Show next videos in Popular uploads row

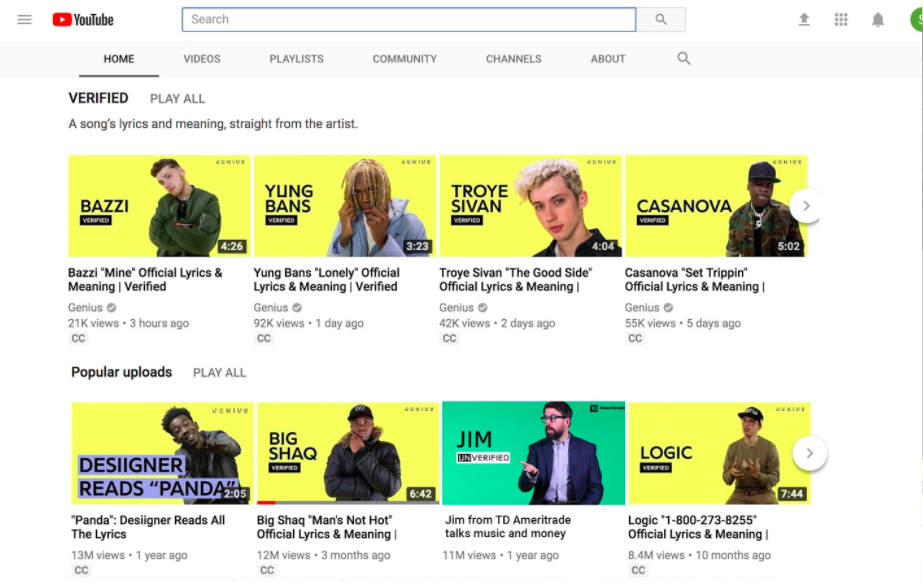pos(809,453)
